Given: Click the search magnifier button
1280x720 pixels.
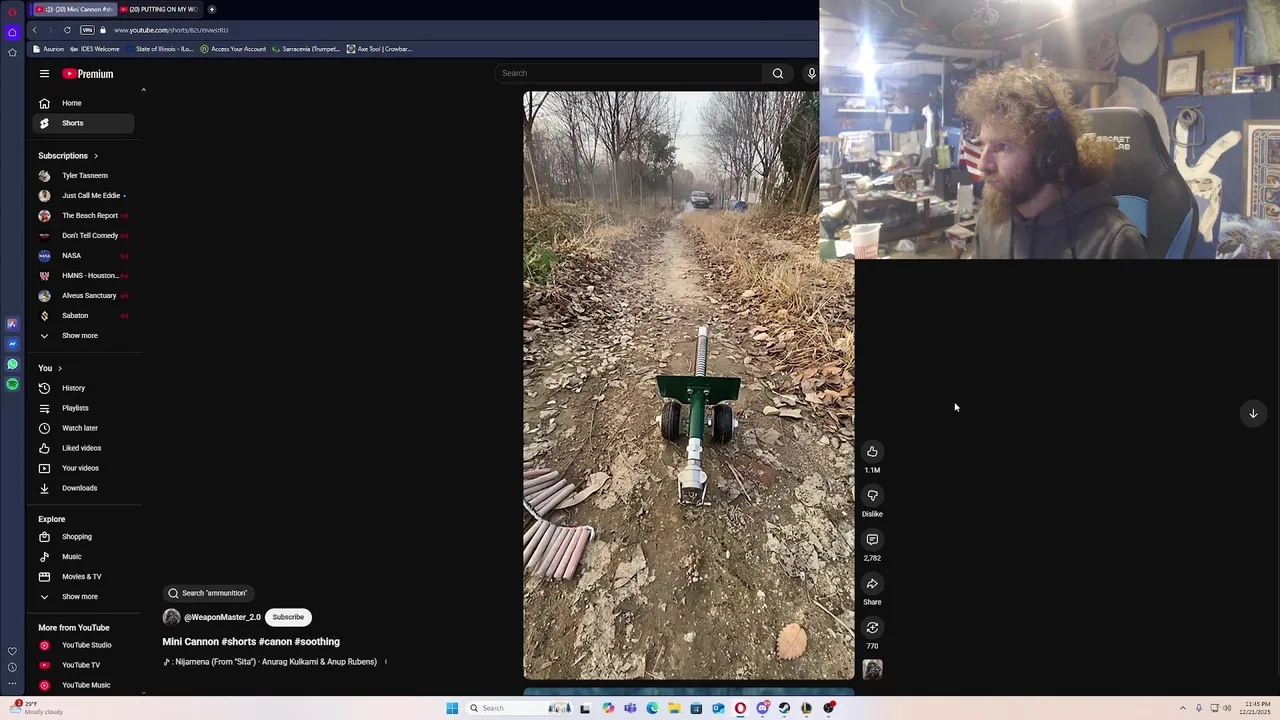Looking at the screenshot, I should coord(777,73).
